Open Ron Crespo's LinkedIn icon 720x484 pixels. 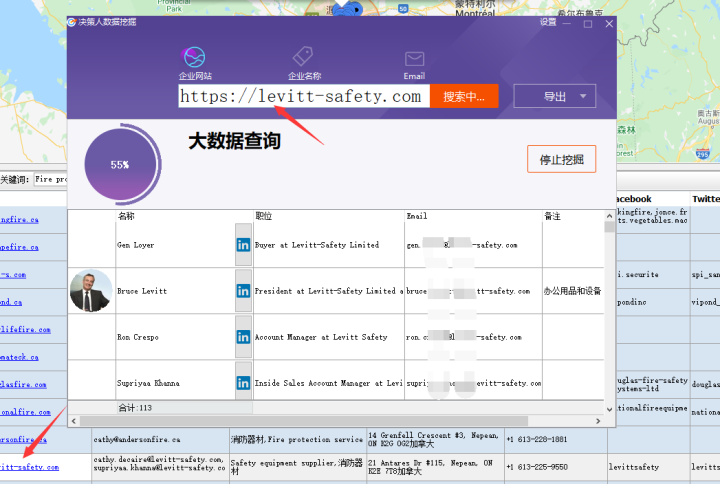coord(243,337)
